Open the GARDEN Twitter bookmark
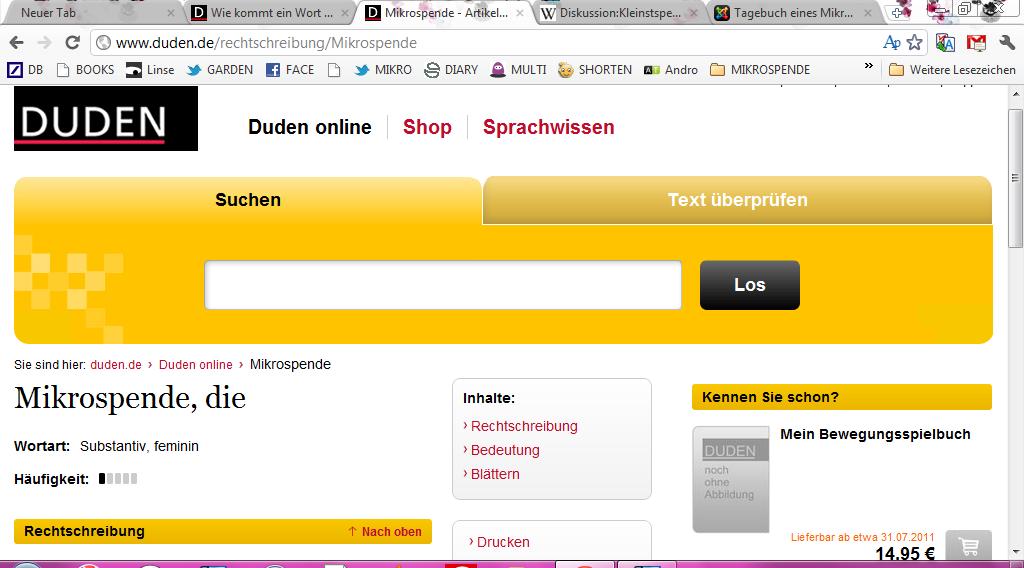 [220, 70]
